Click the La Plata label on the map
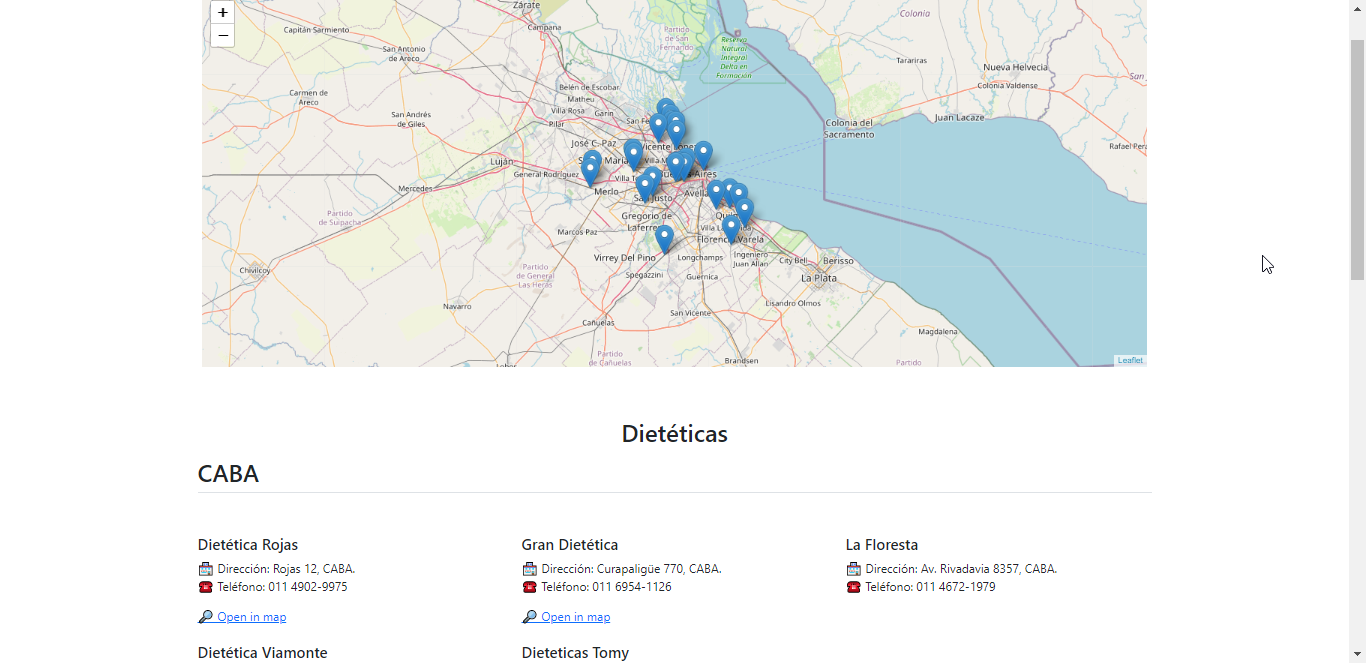 [819, 278]
